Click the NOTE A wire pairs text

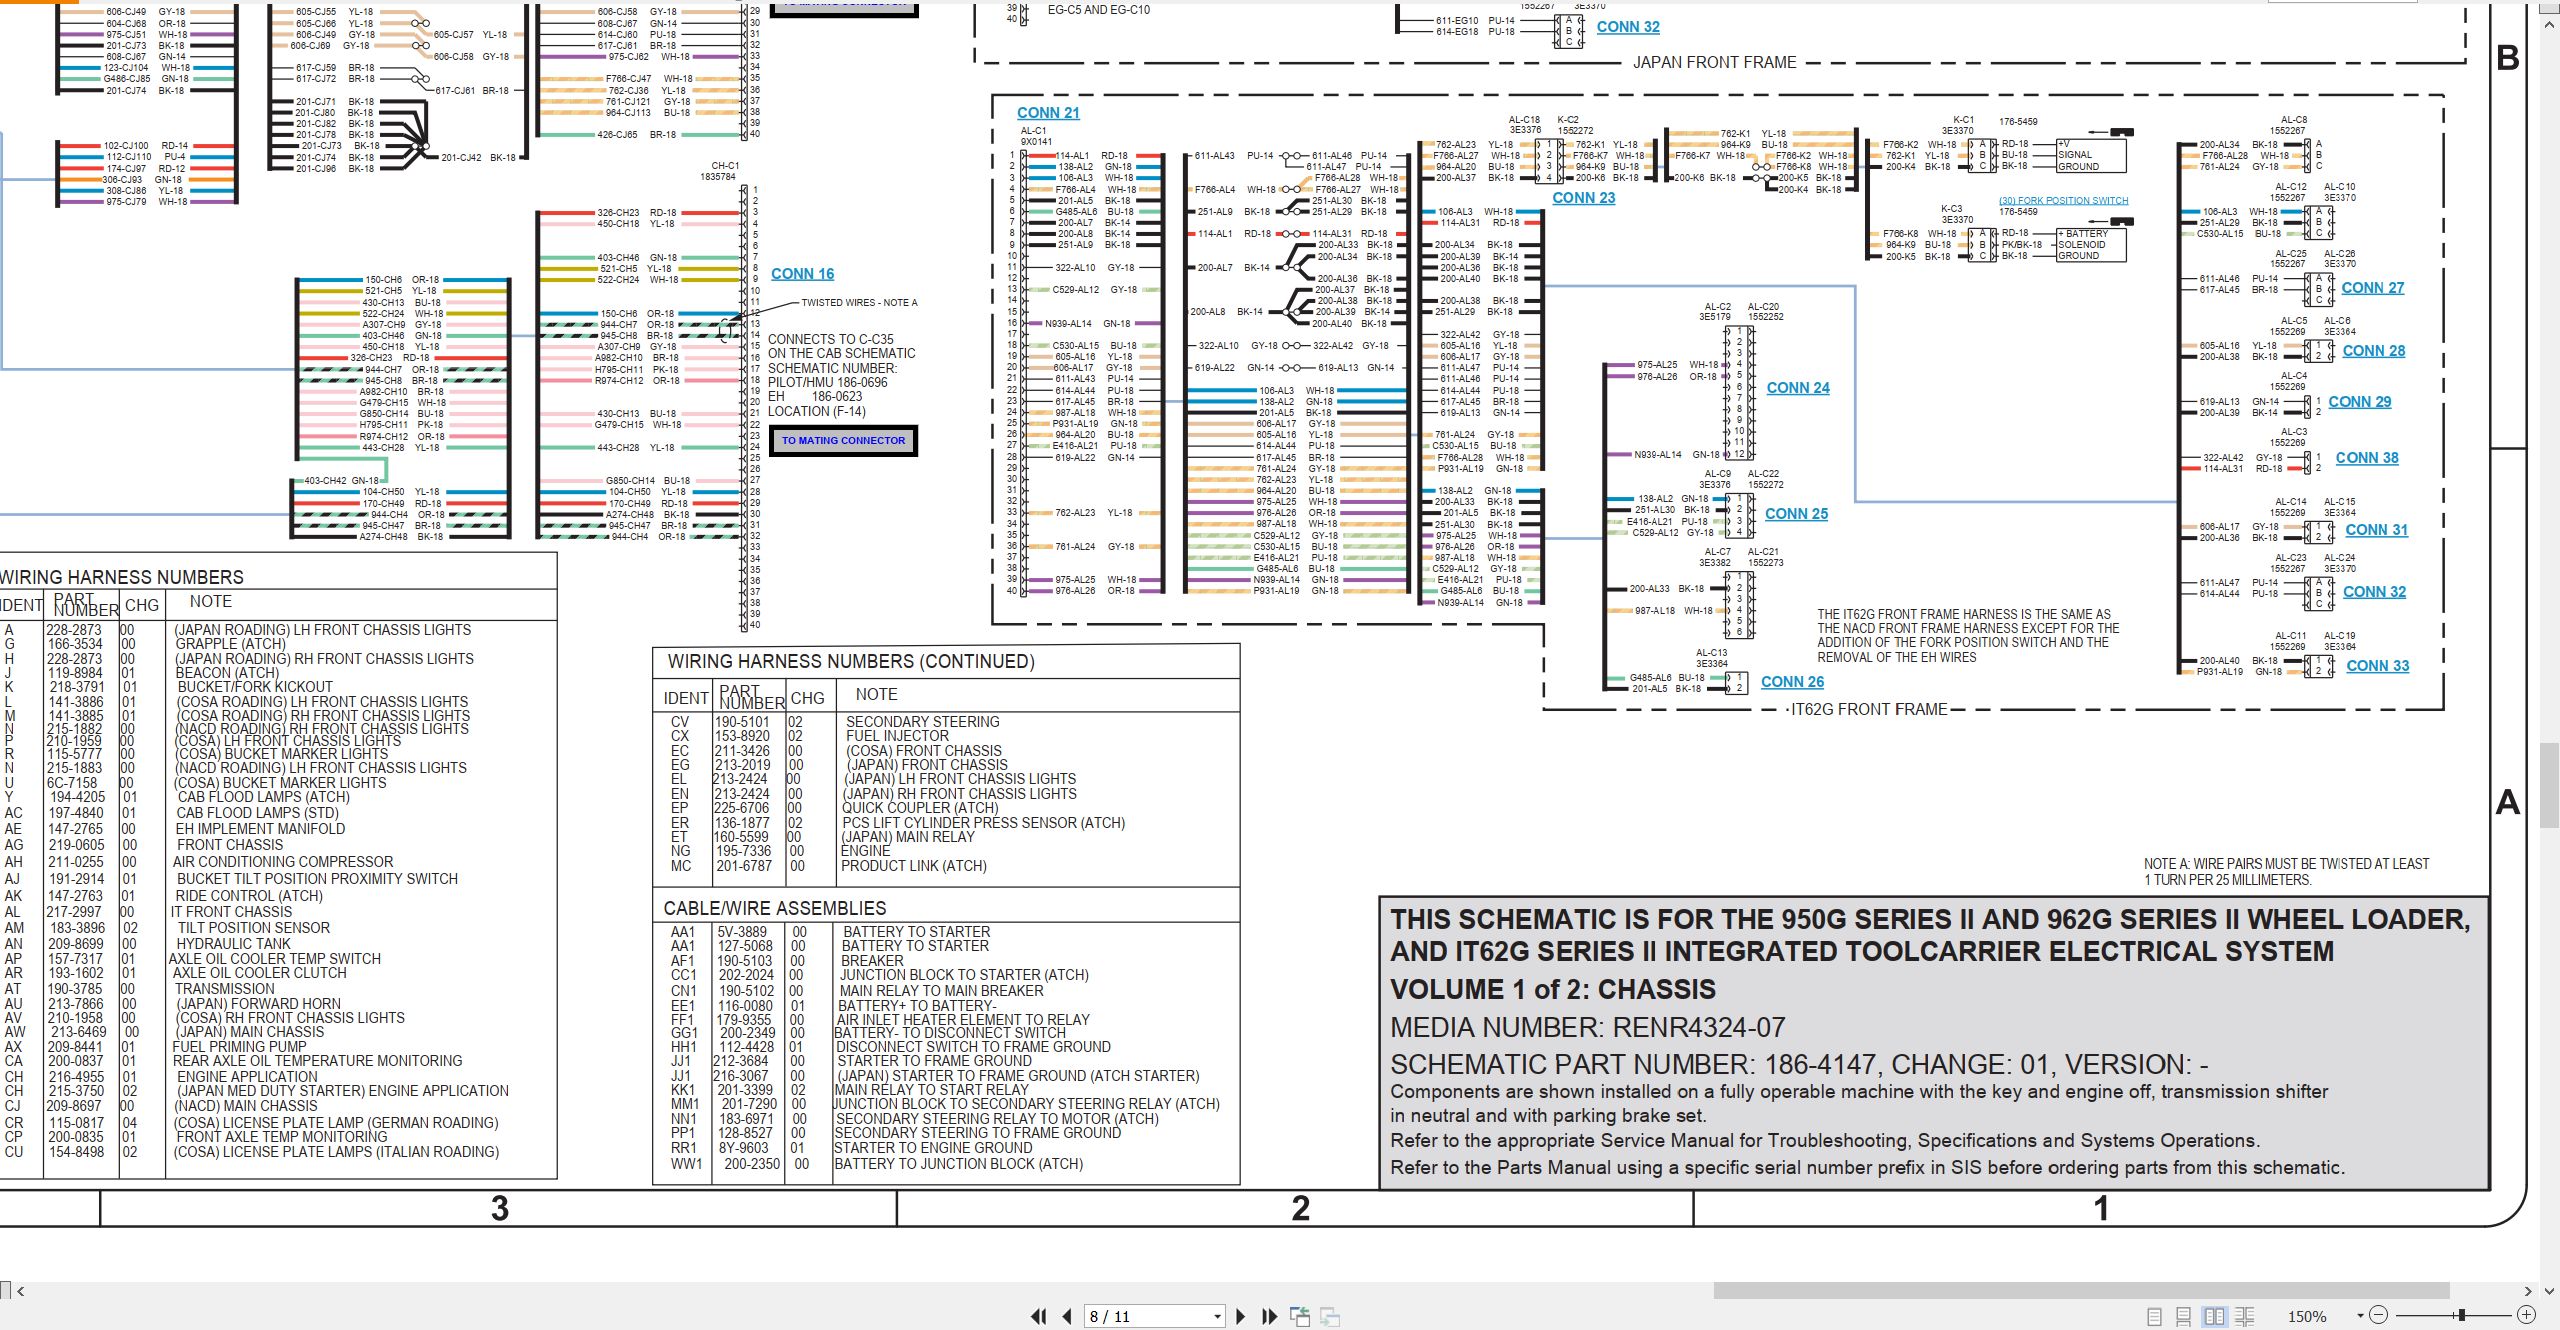(2286, 872)
